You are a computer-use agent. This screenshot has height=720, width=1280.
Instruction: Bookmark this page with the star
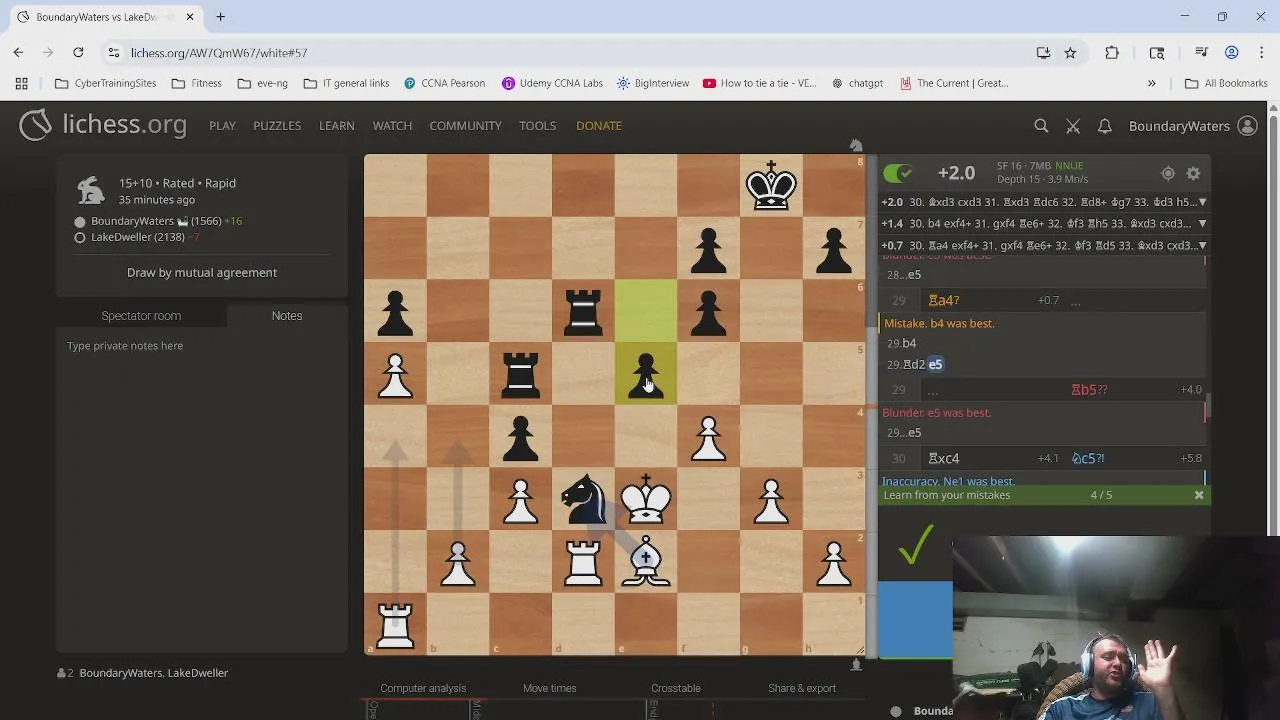[1070, 52]
